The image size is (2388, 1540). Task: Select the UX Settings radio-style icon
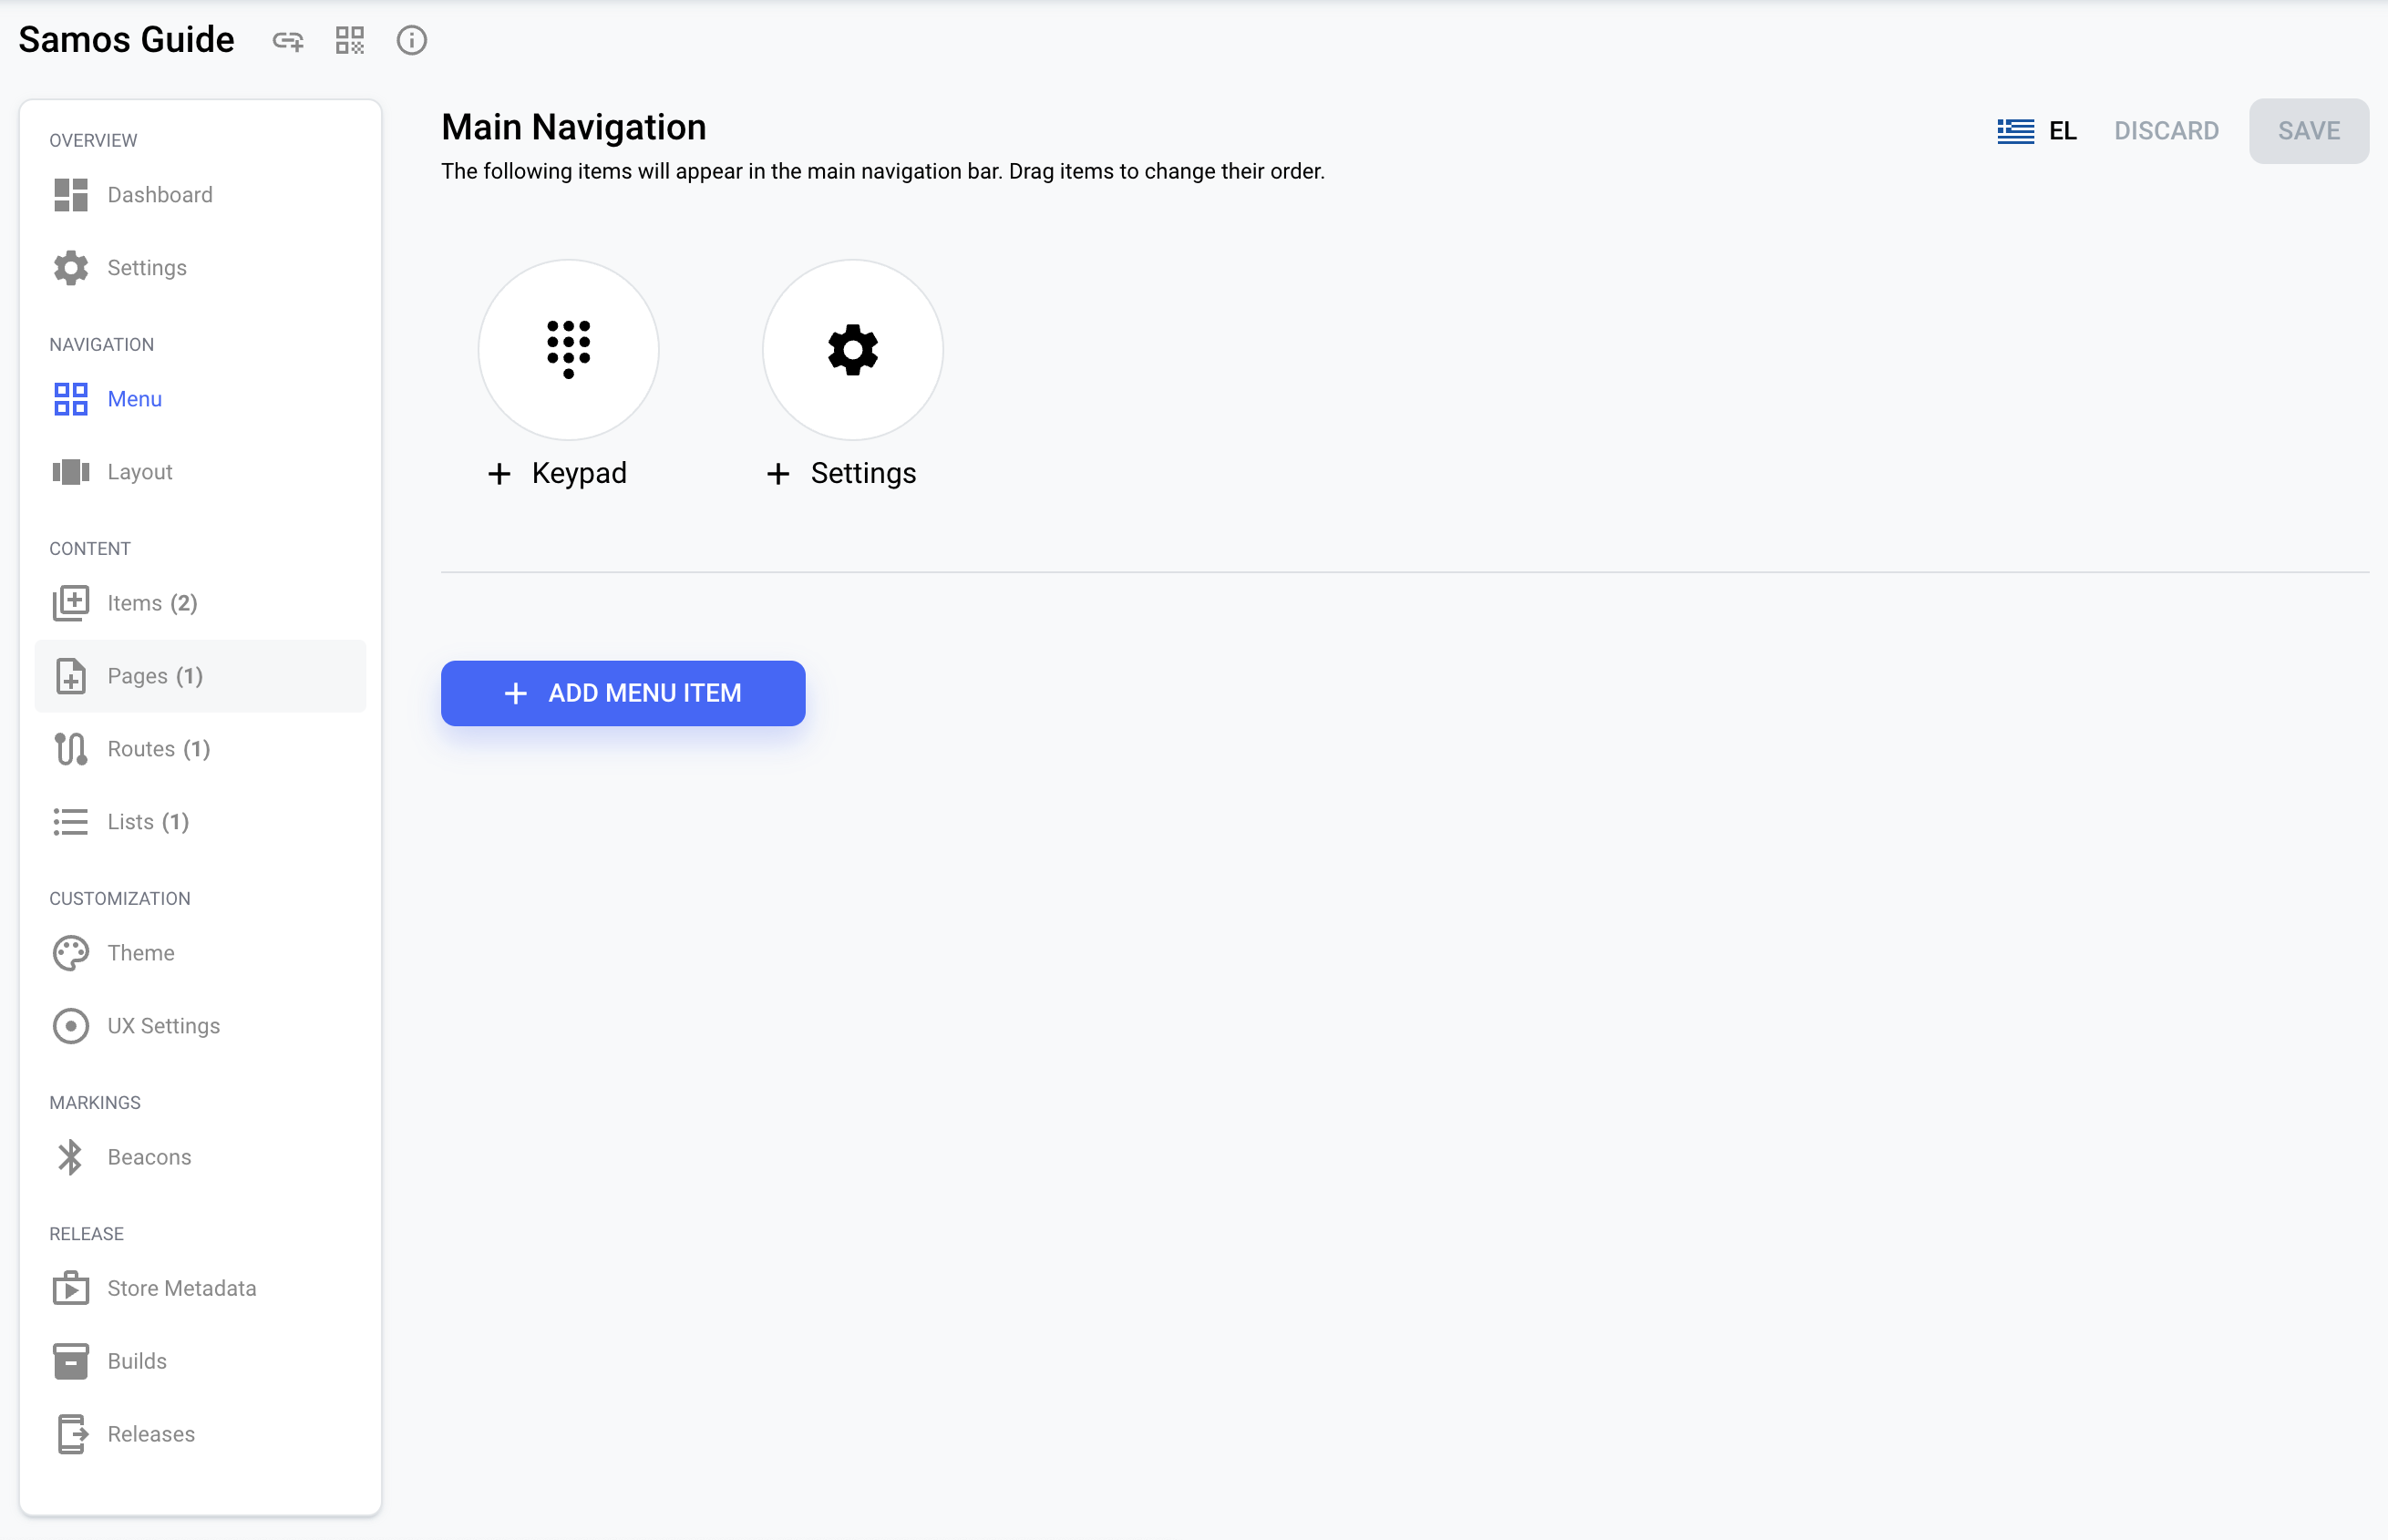[x=70, y=1025]
